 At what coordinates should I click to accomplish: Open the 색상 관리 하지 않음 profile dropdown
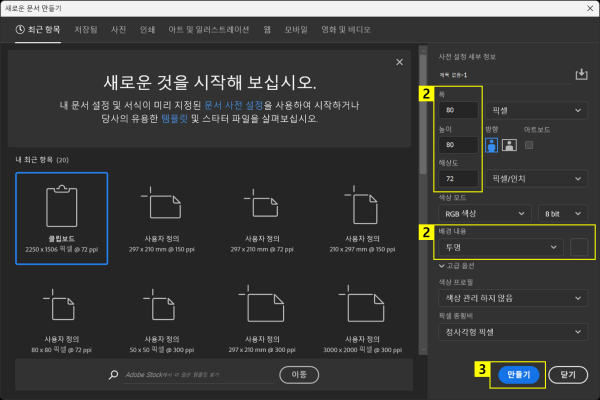(x=513, y=298)
